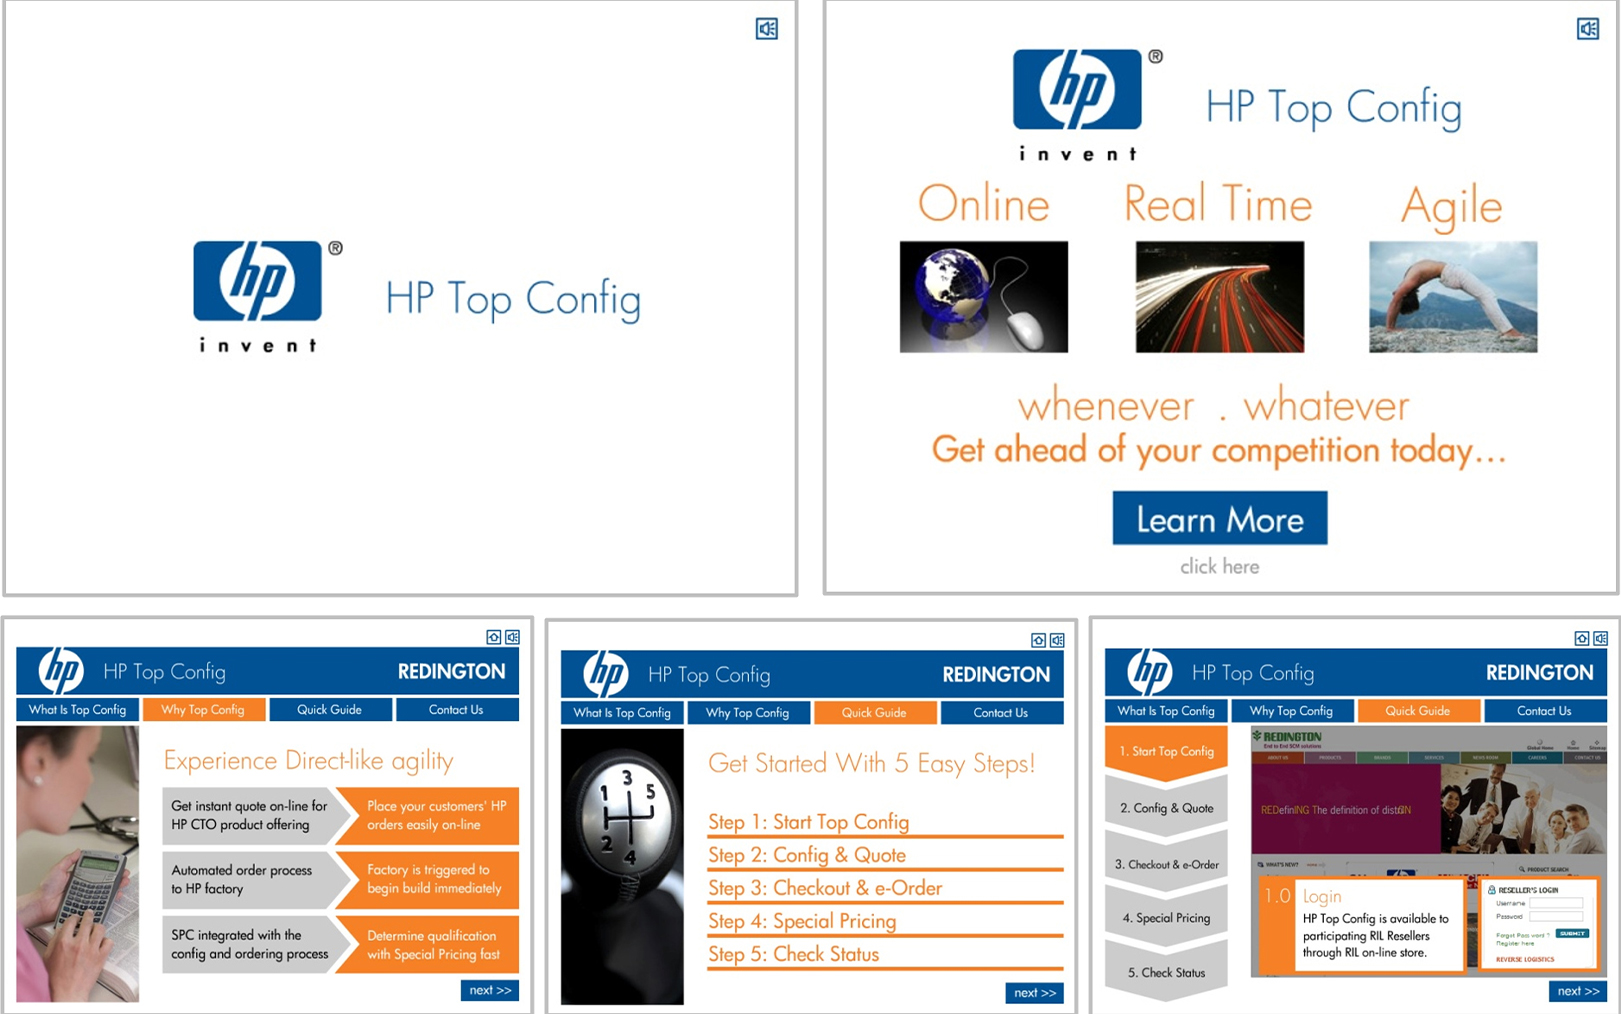
Task: Open Contact Us tab on the agility slide
Action: [x=456, y=710]
